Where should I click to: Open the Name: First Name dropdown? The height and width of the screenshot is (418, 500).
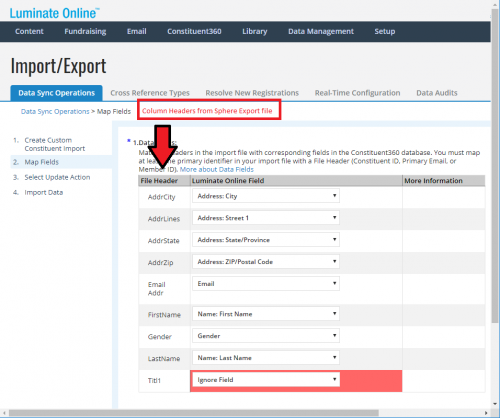tap(266, 314)
